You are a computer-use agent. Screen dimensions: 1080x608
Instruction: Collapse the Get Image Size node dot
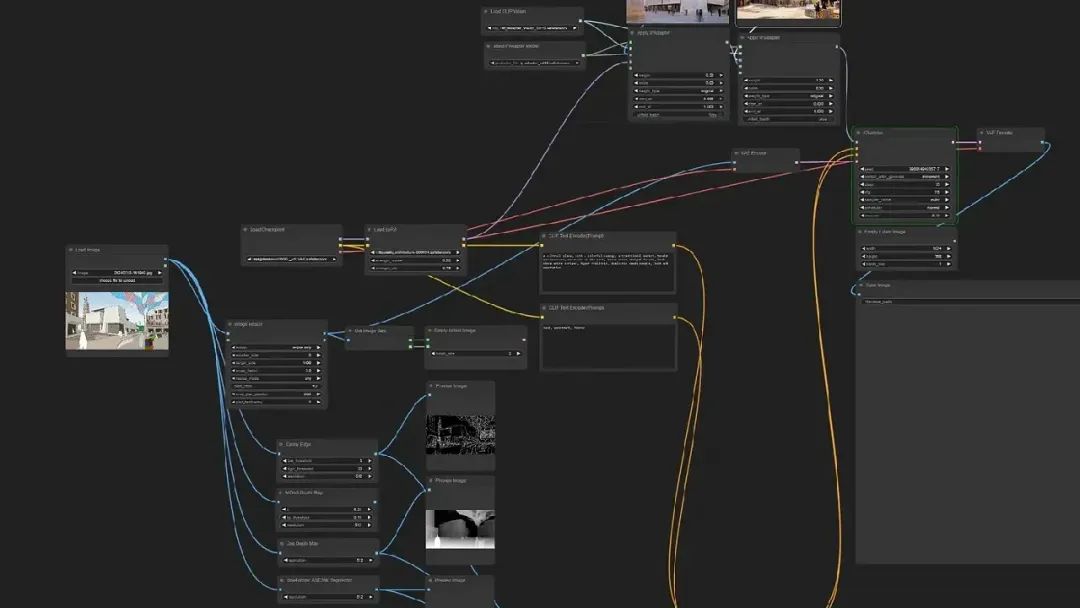[350, 331]
